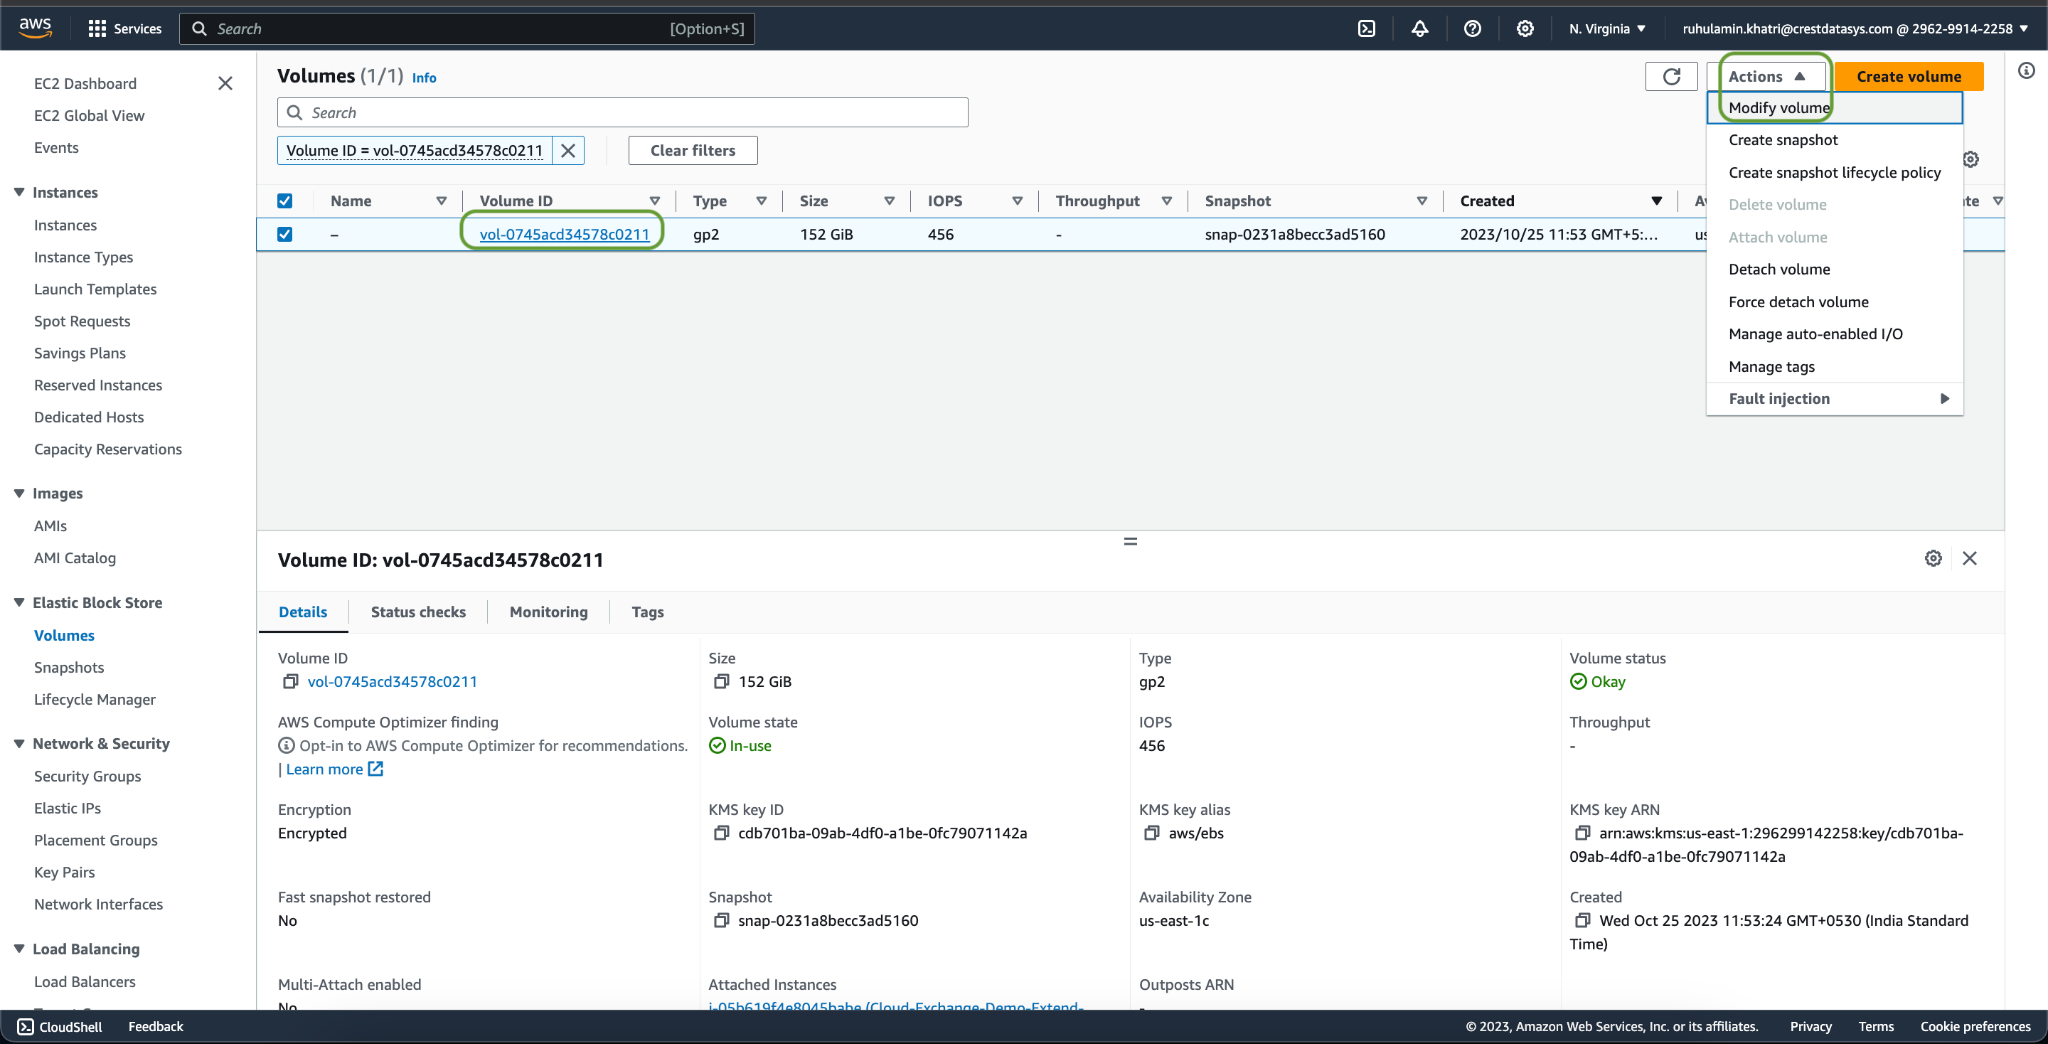2048x1044 pixels.
Task: Click the Create volume button
Action: pos(1908,76)
